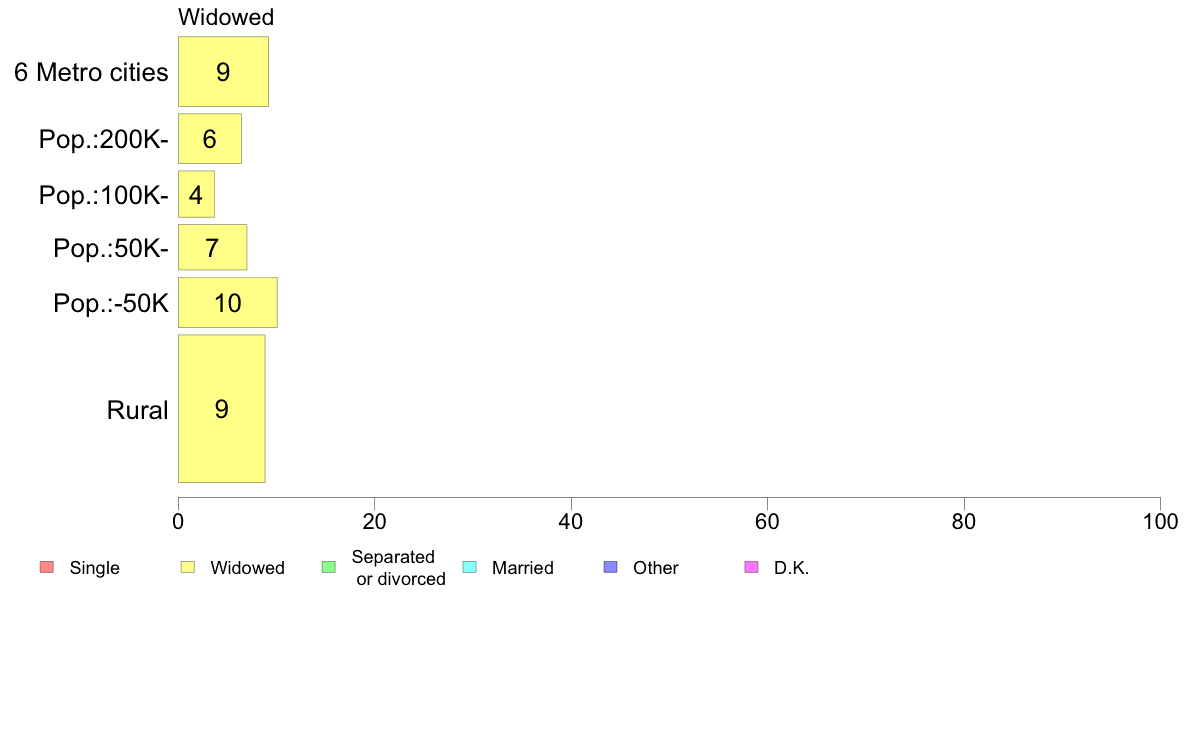
Task: Click the Single legend text
Action: pos(95,568)
